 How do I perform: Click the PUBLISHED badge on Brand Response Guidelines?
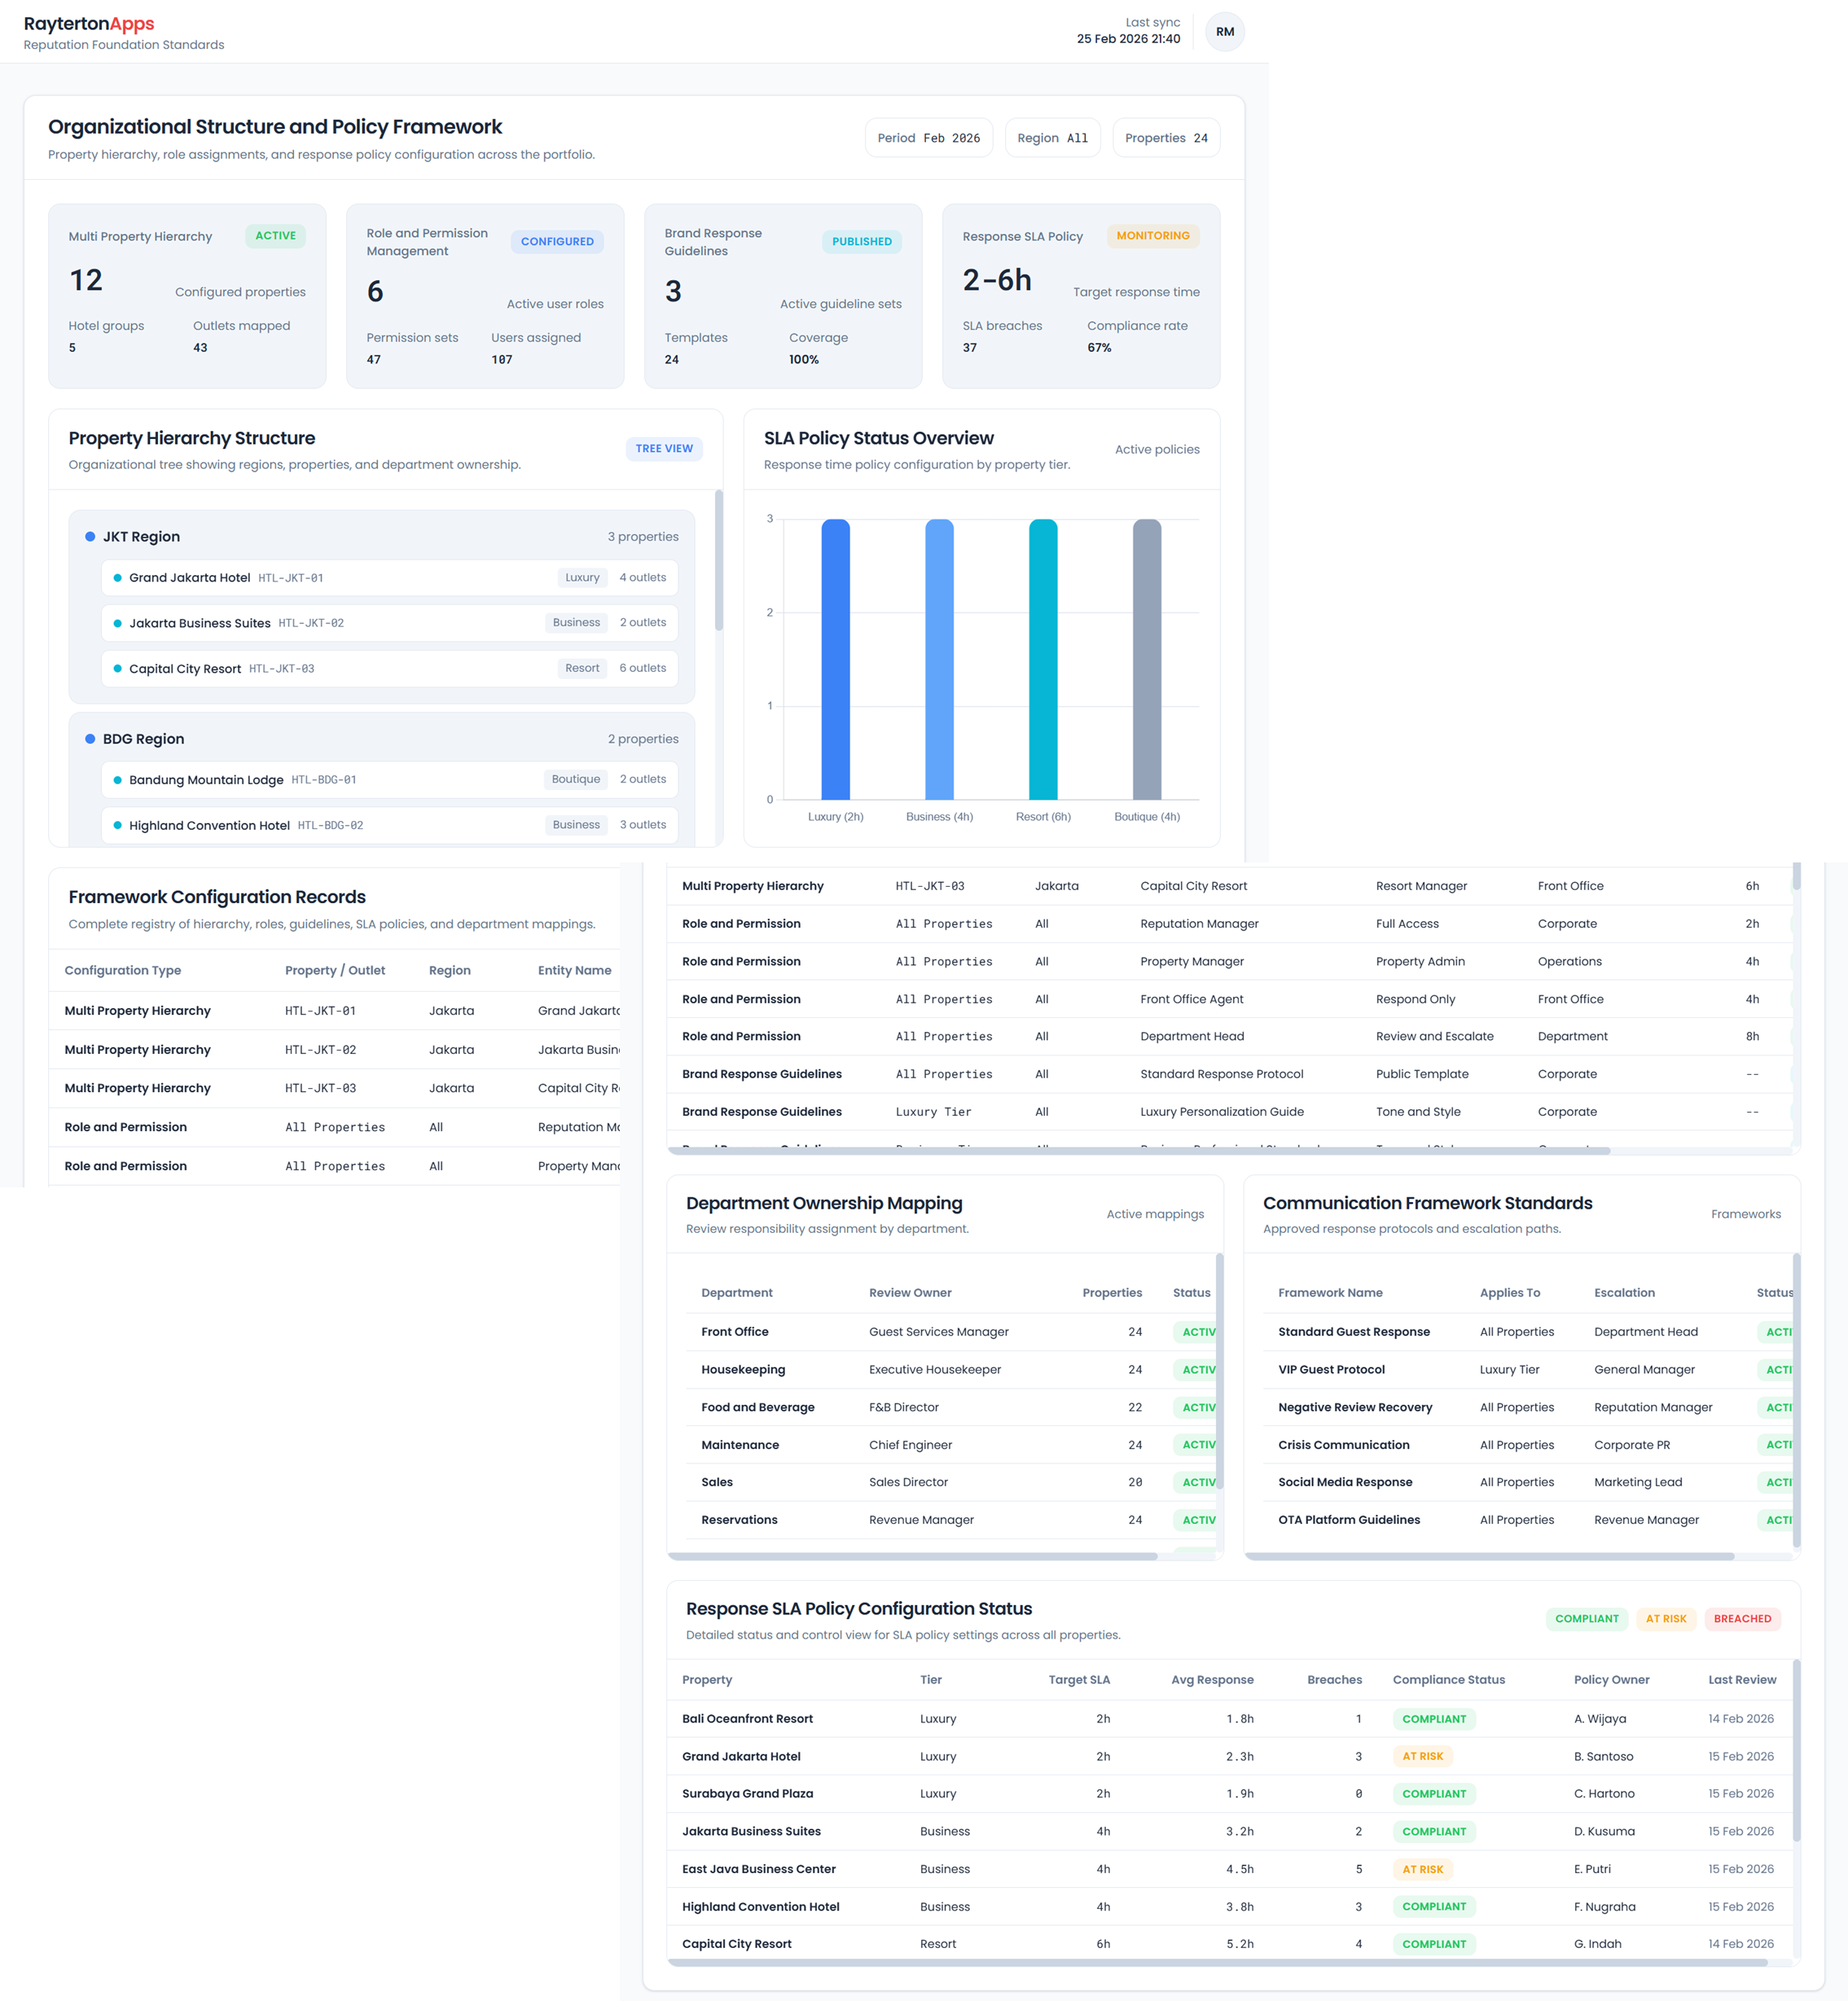tap(861, 241)
